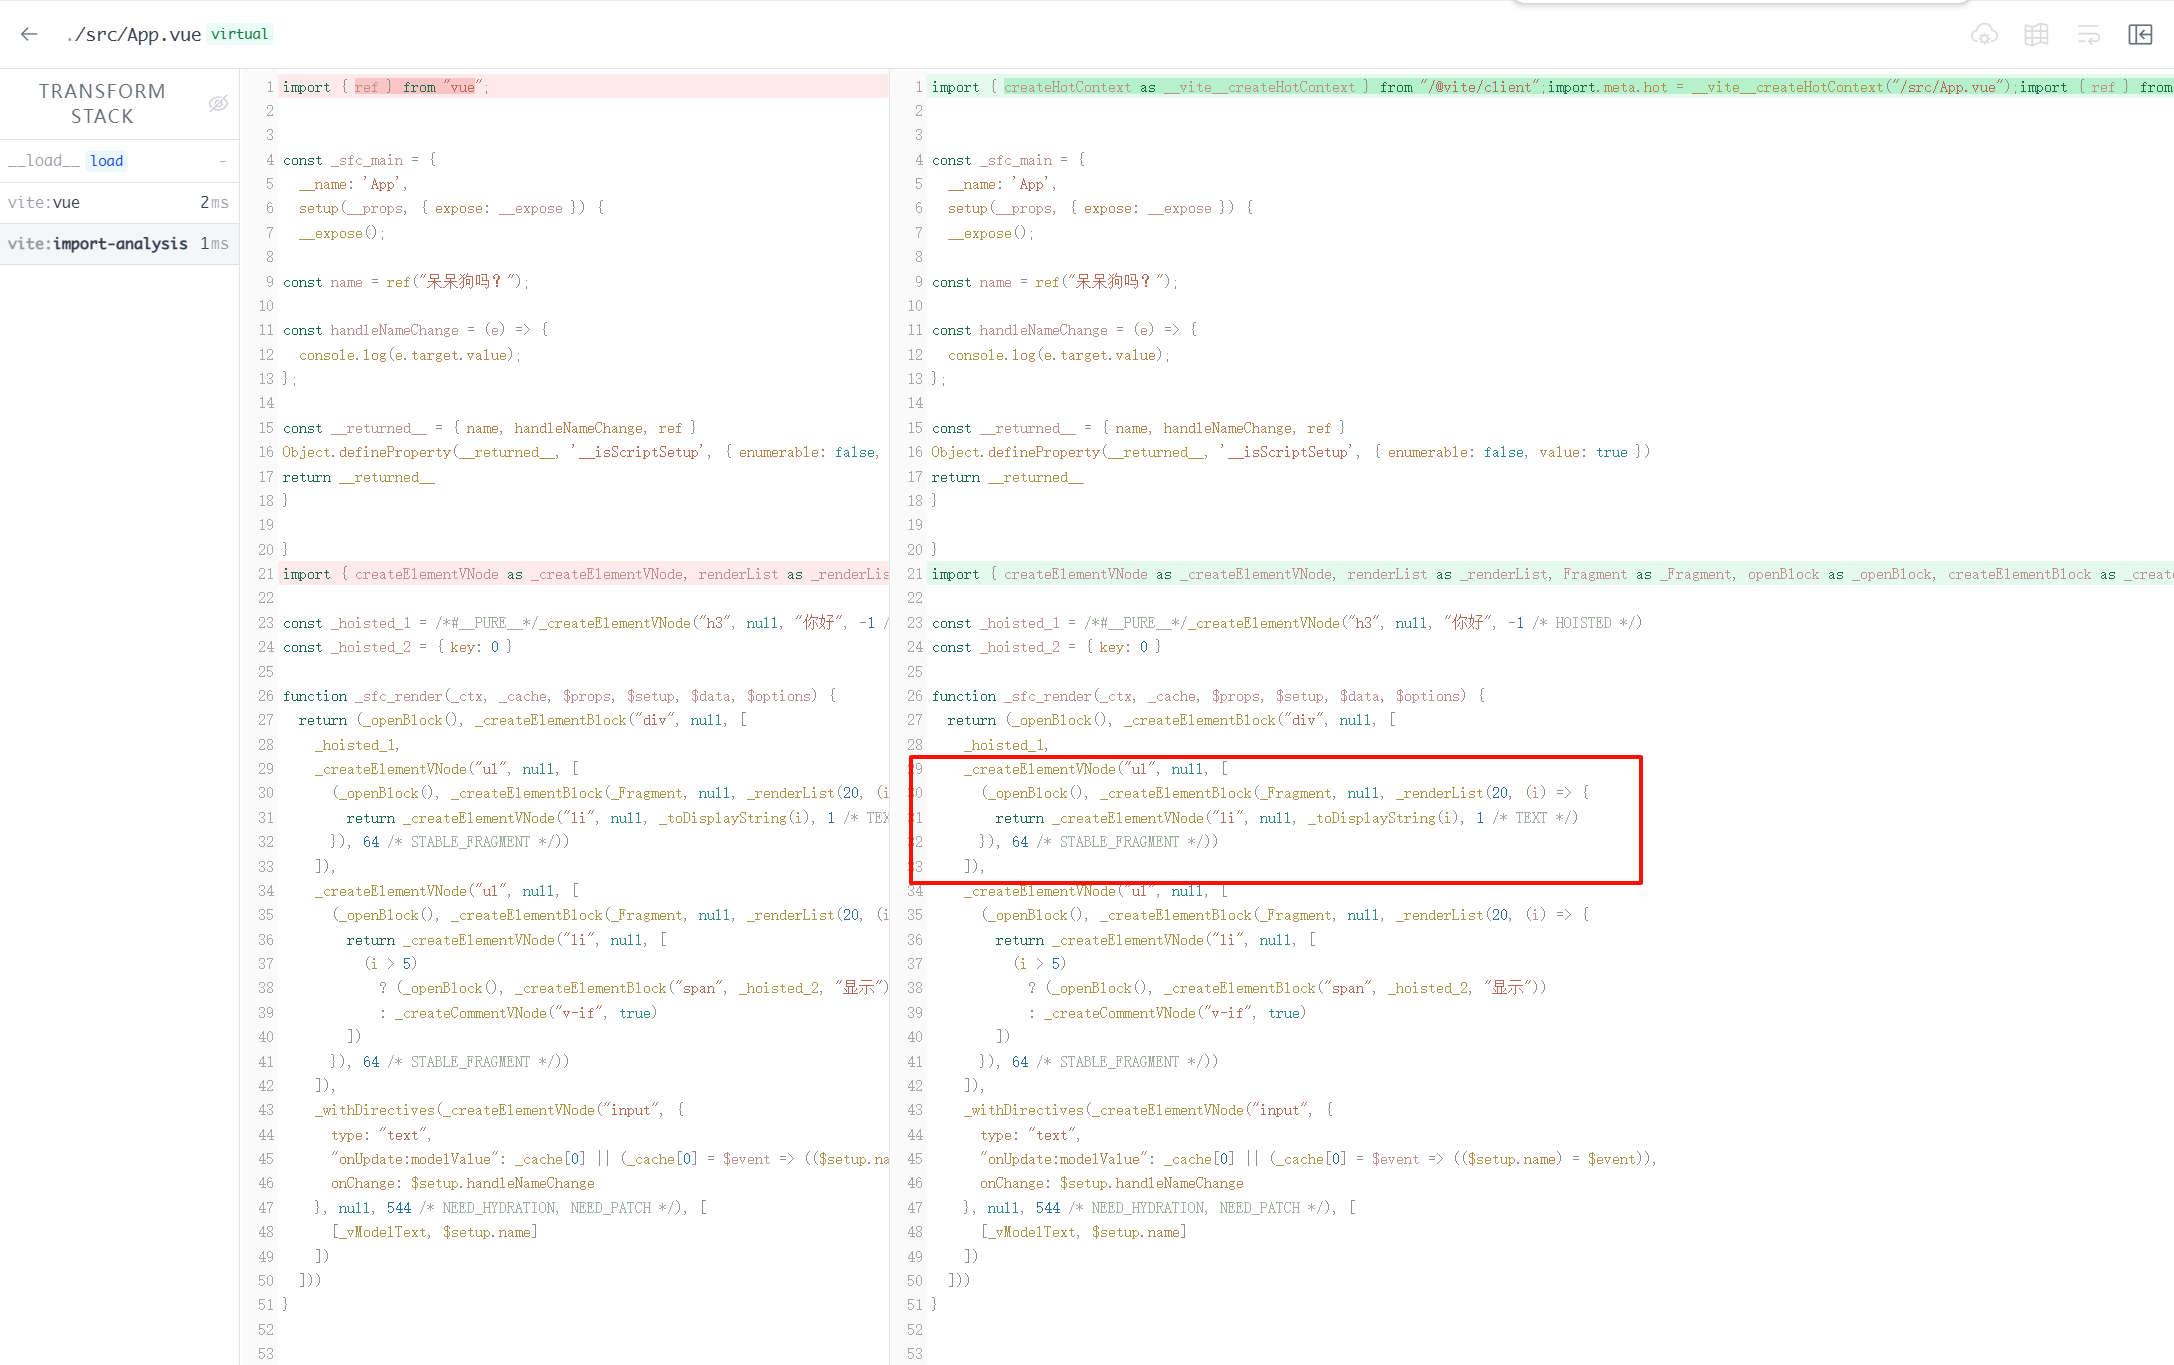Toggle line wrapping icon
The image size is (2174, 1365).
(x=2088, y=35)
